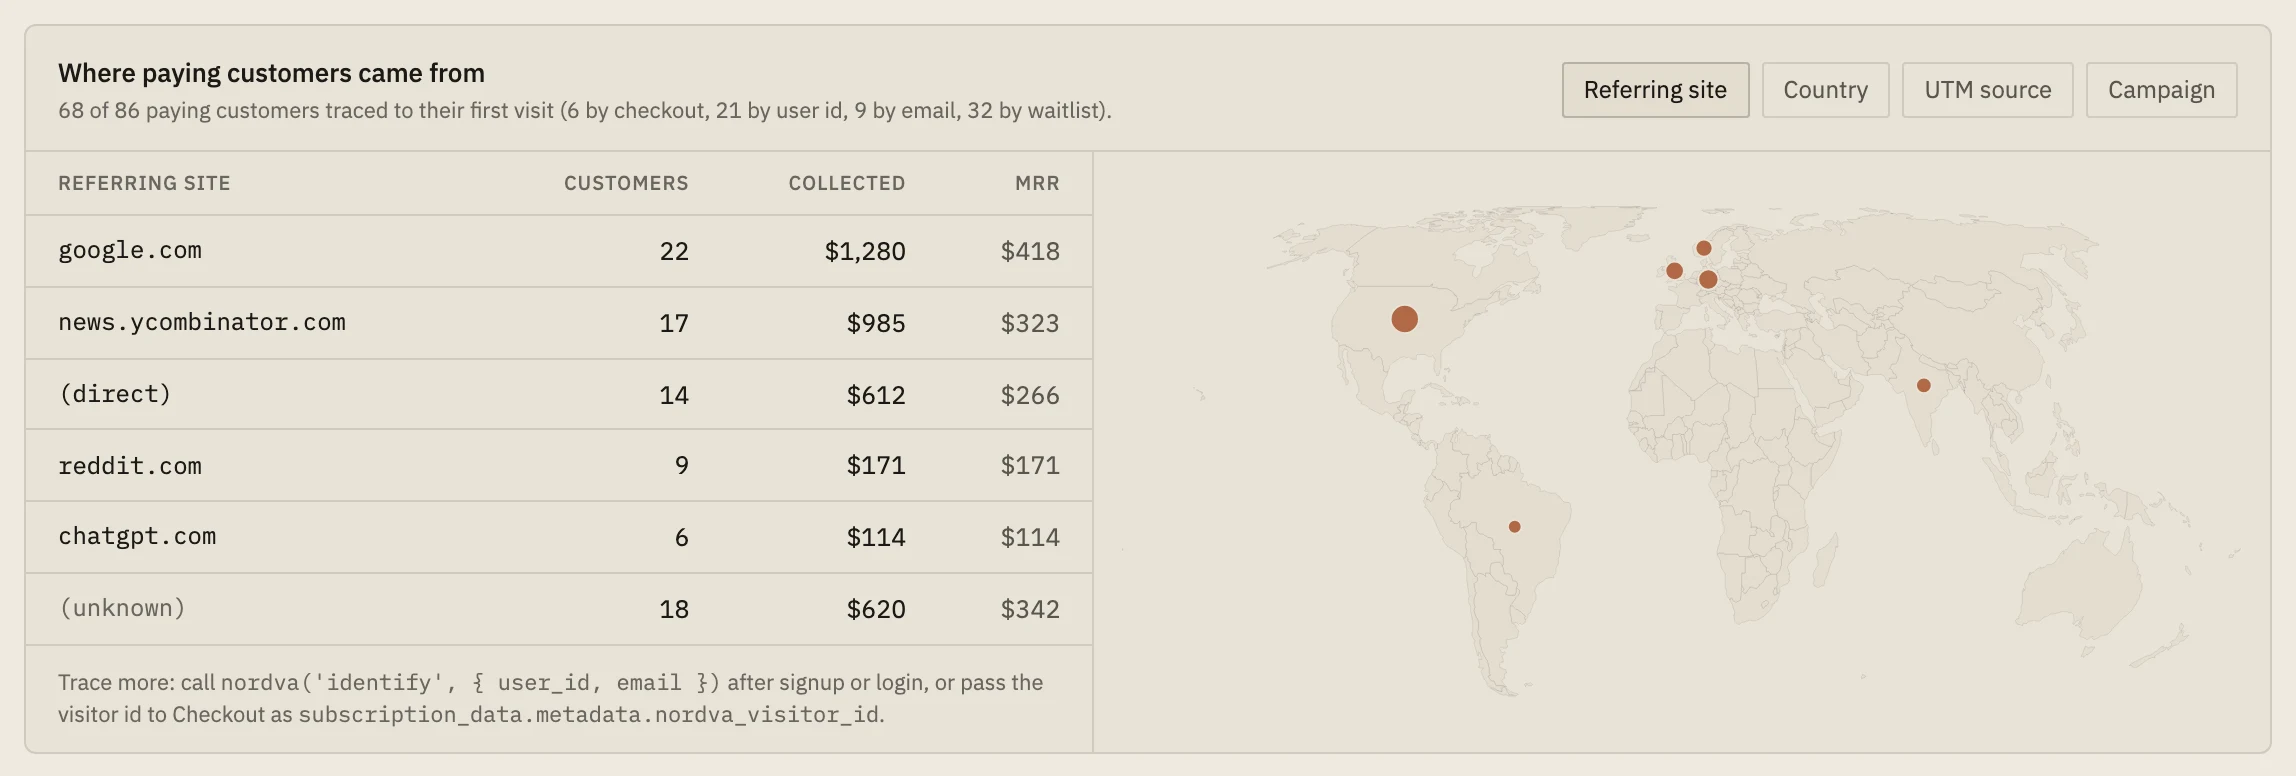
Task: Click the COLLECTED column header
Action: (847, 183)
